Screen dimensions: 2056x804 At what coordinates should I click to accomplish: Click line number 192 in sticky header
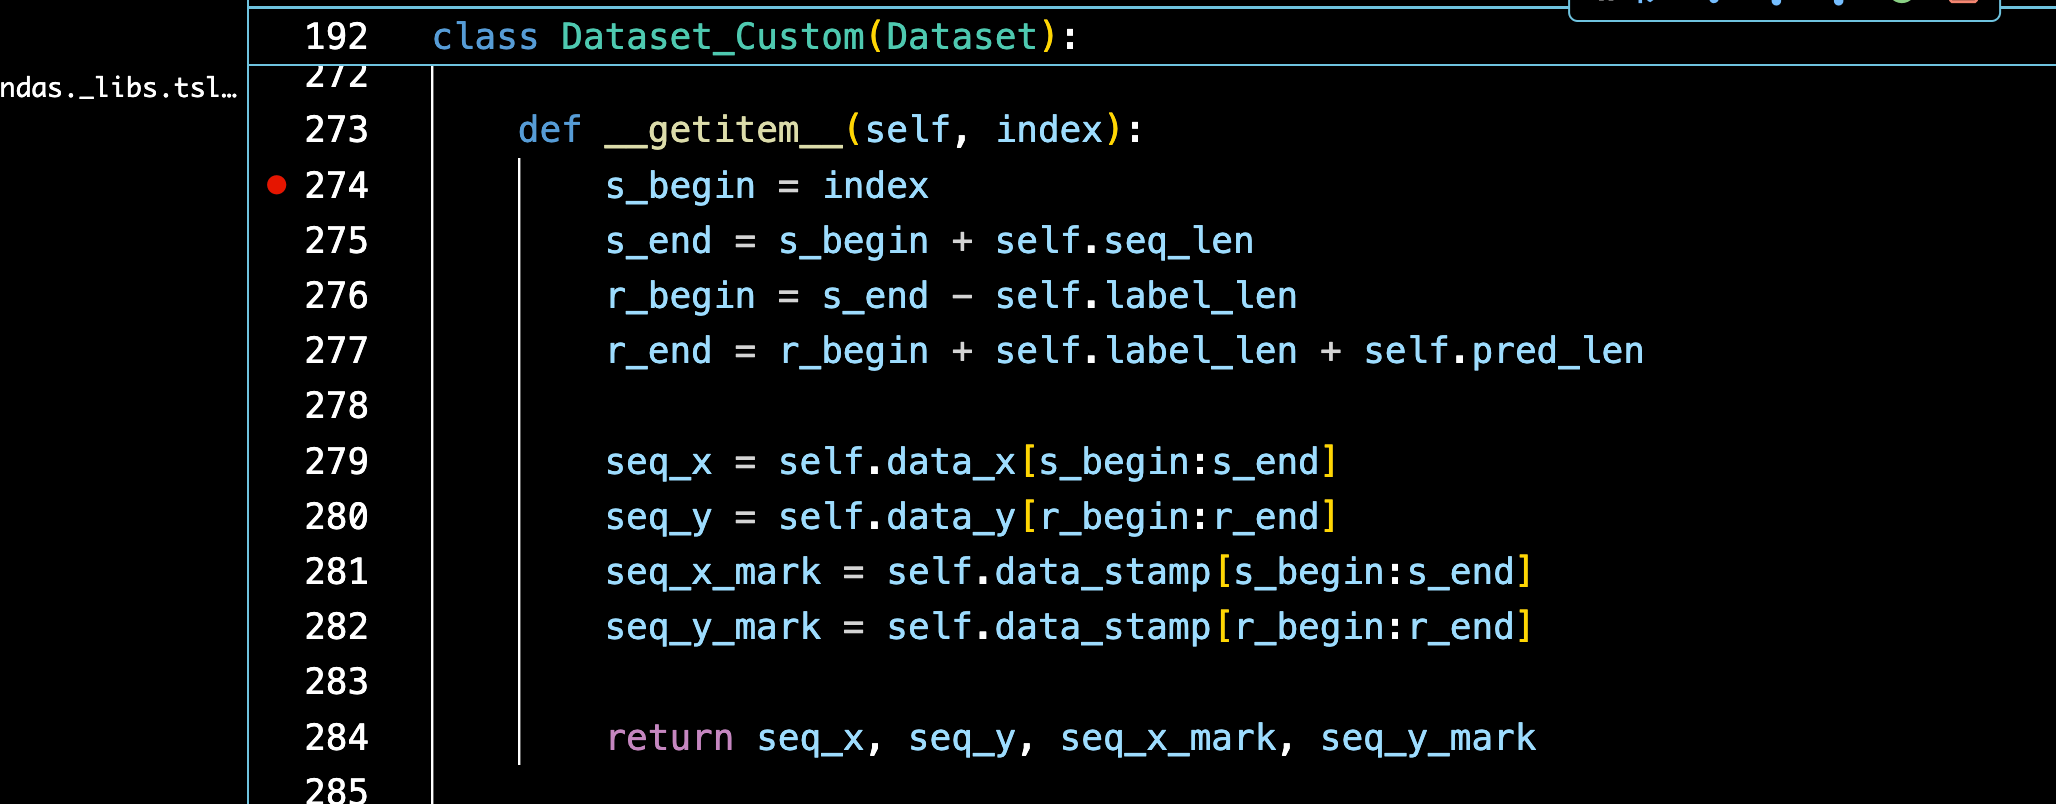click(336, 37)
